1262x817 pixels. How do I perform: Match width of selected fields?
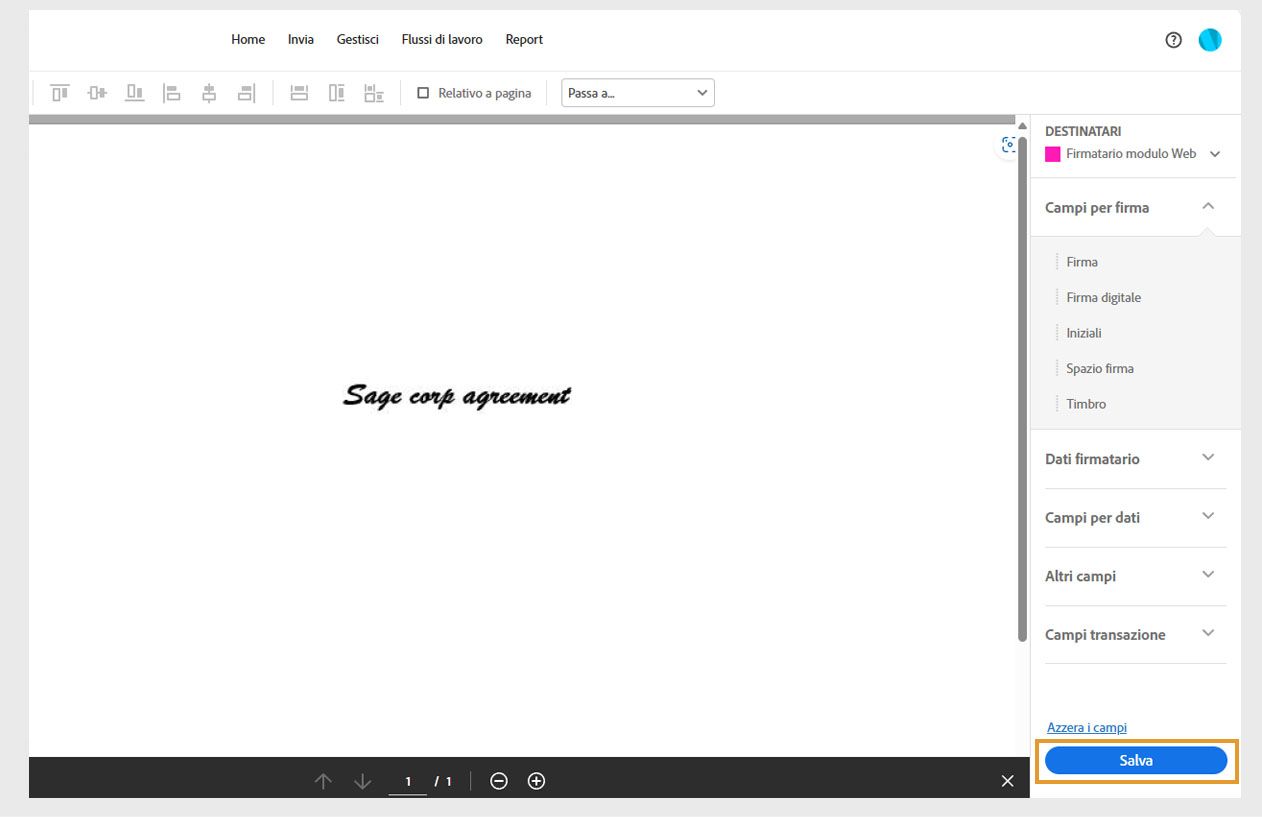click(299, 93)
